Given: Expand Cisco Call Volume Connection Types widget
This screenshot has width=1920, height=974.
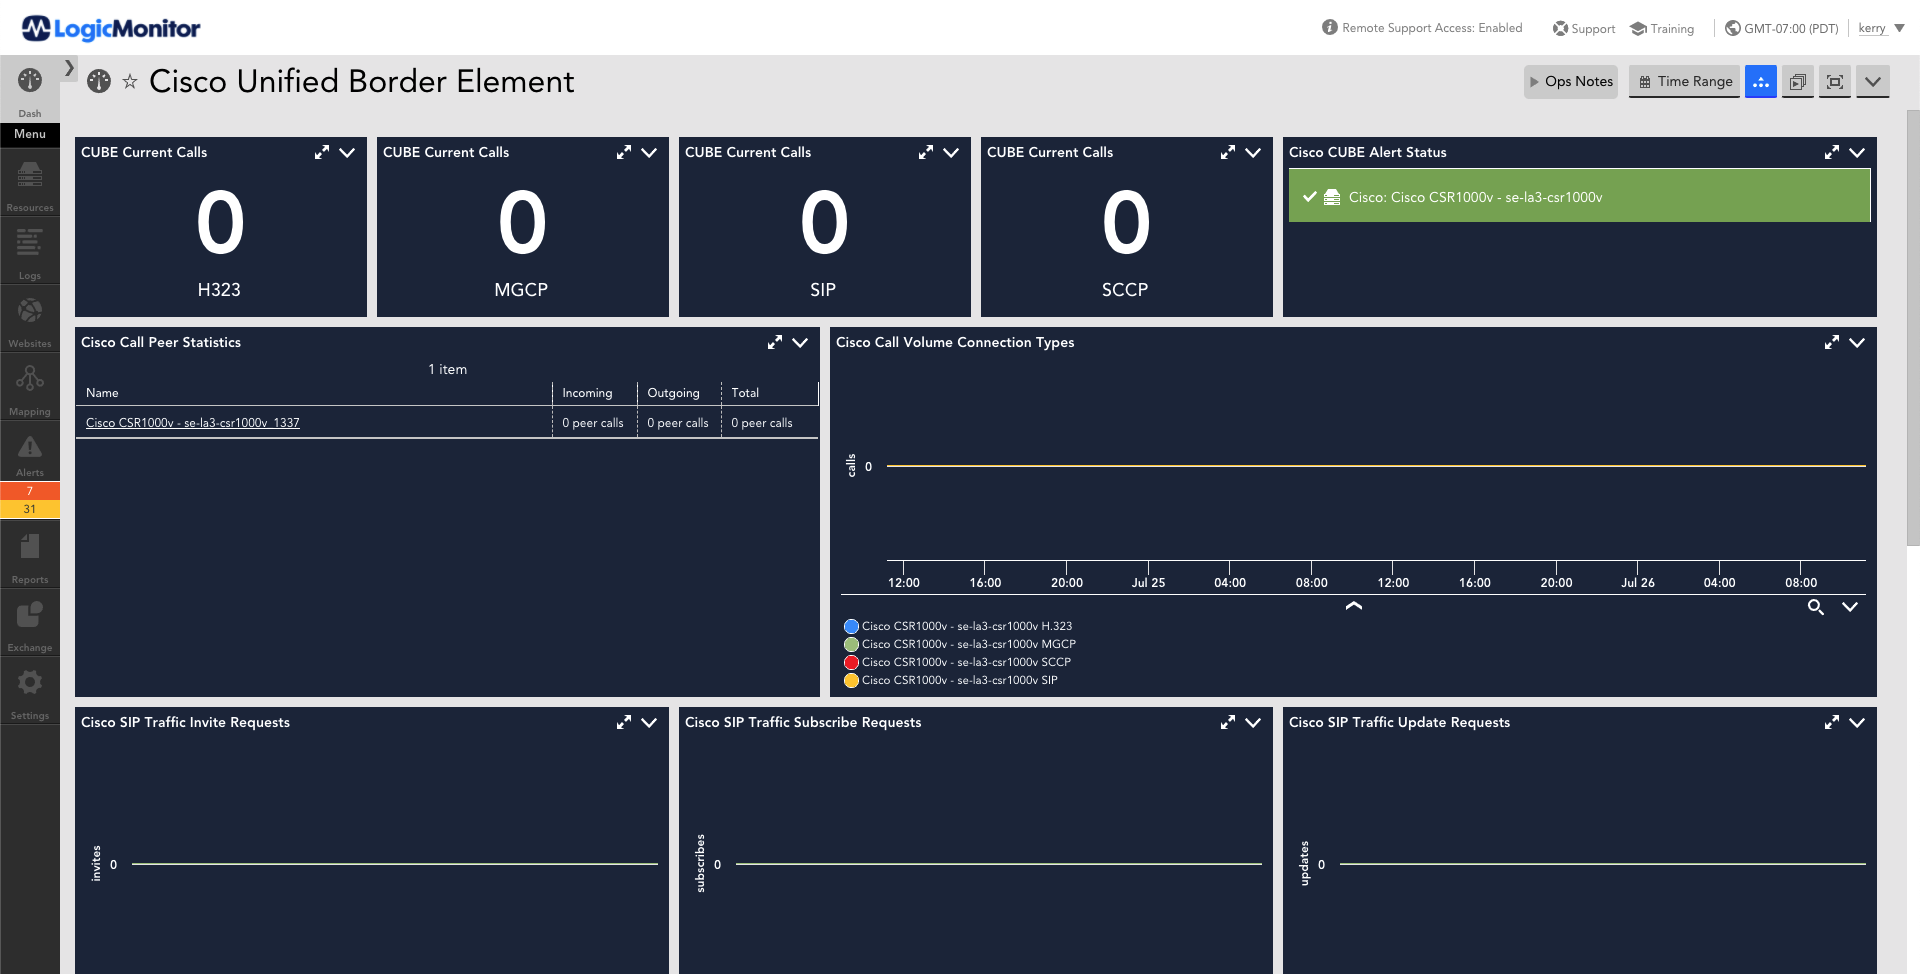Looking at the screenshot, I should [x=1832, y=342].
